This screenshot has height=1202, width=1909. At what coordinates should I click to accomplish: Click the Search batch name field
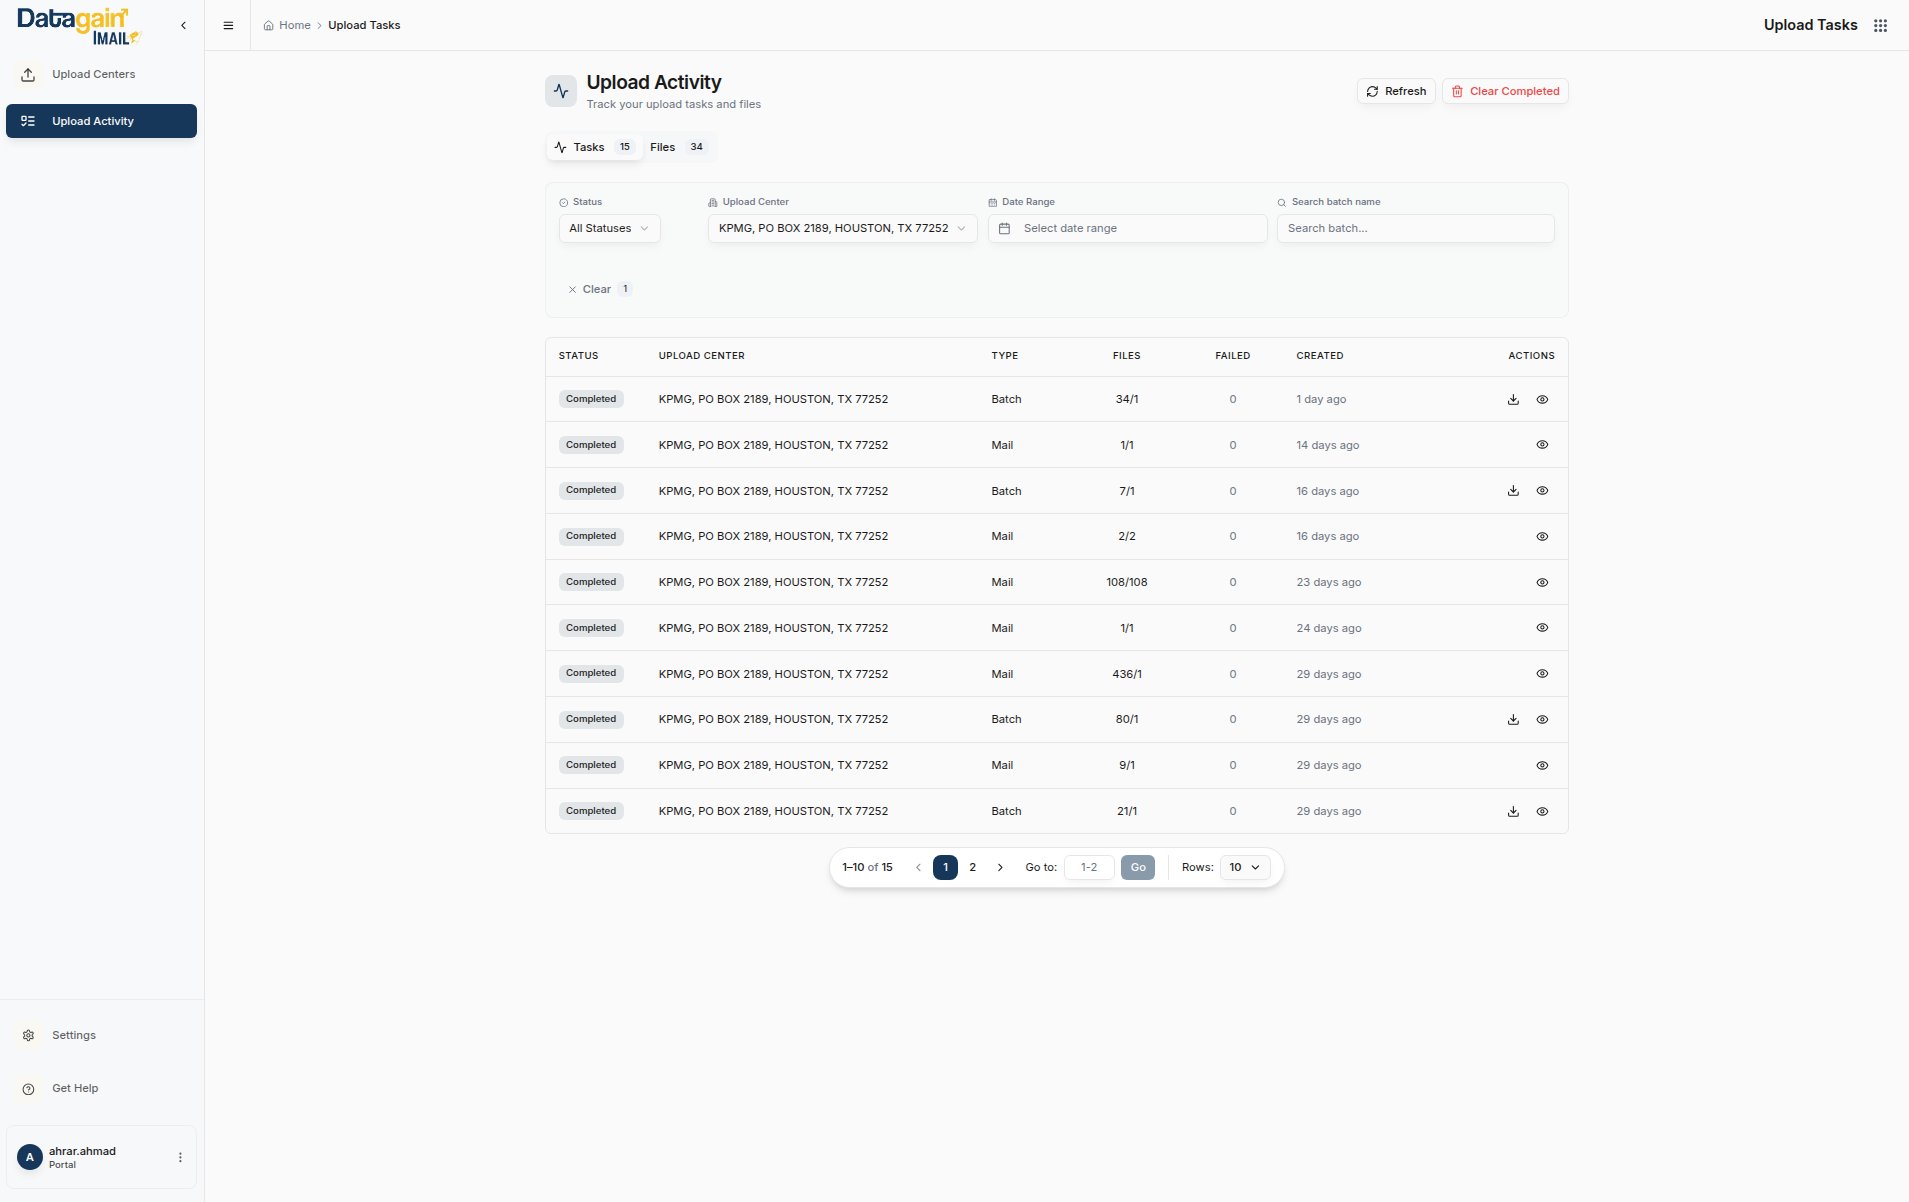click(1415, 229)
